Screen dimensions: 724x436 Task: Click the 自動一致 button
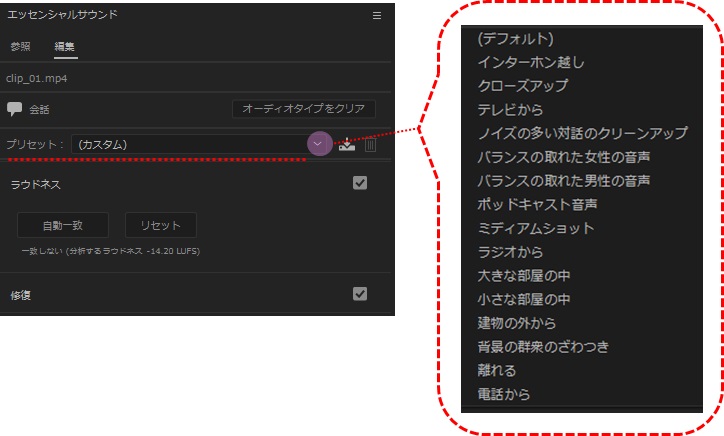pyautogui.click(x=63, y=225)
